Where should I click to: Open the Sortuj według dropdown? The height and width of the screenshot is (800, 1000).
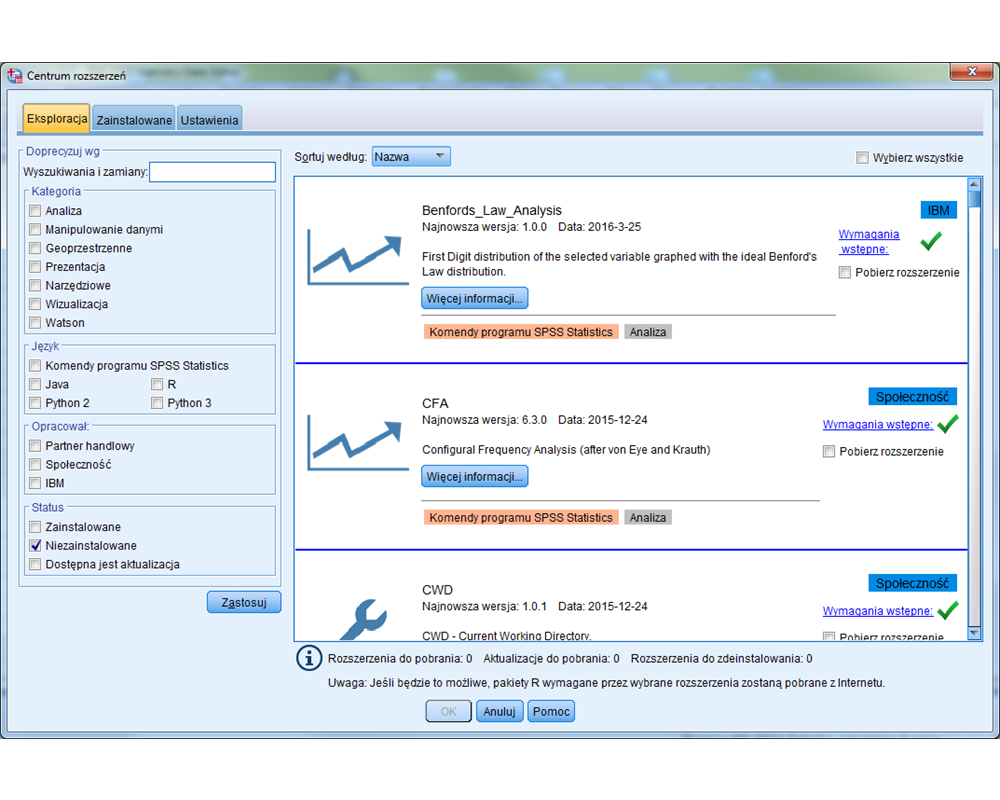[411, 156]
